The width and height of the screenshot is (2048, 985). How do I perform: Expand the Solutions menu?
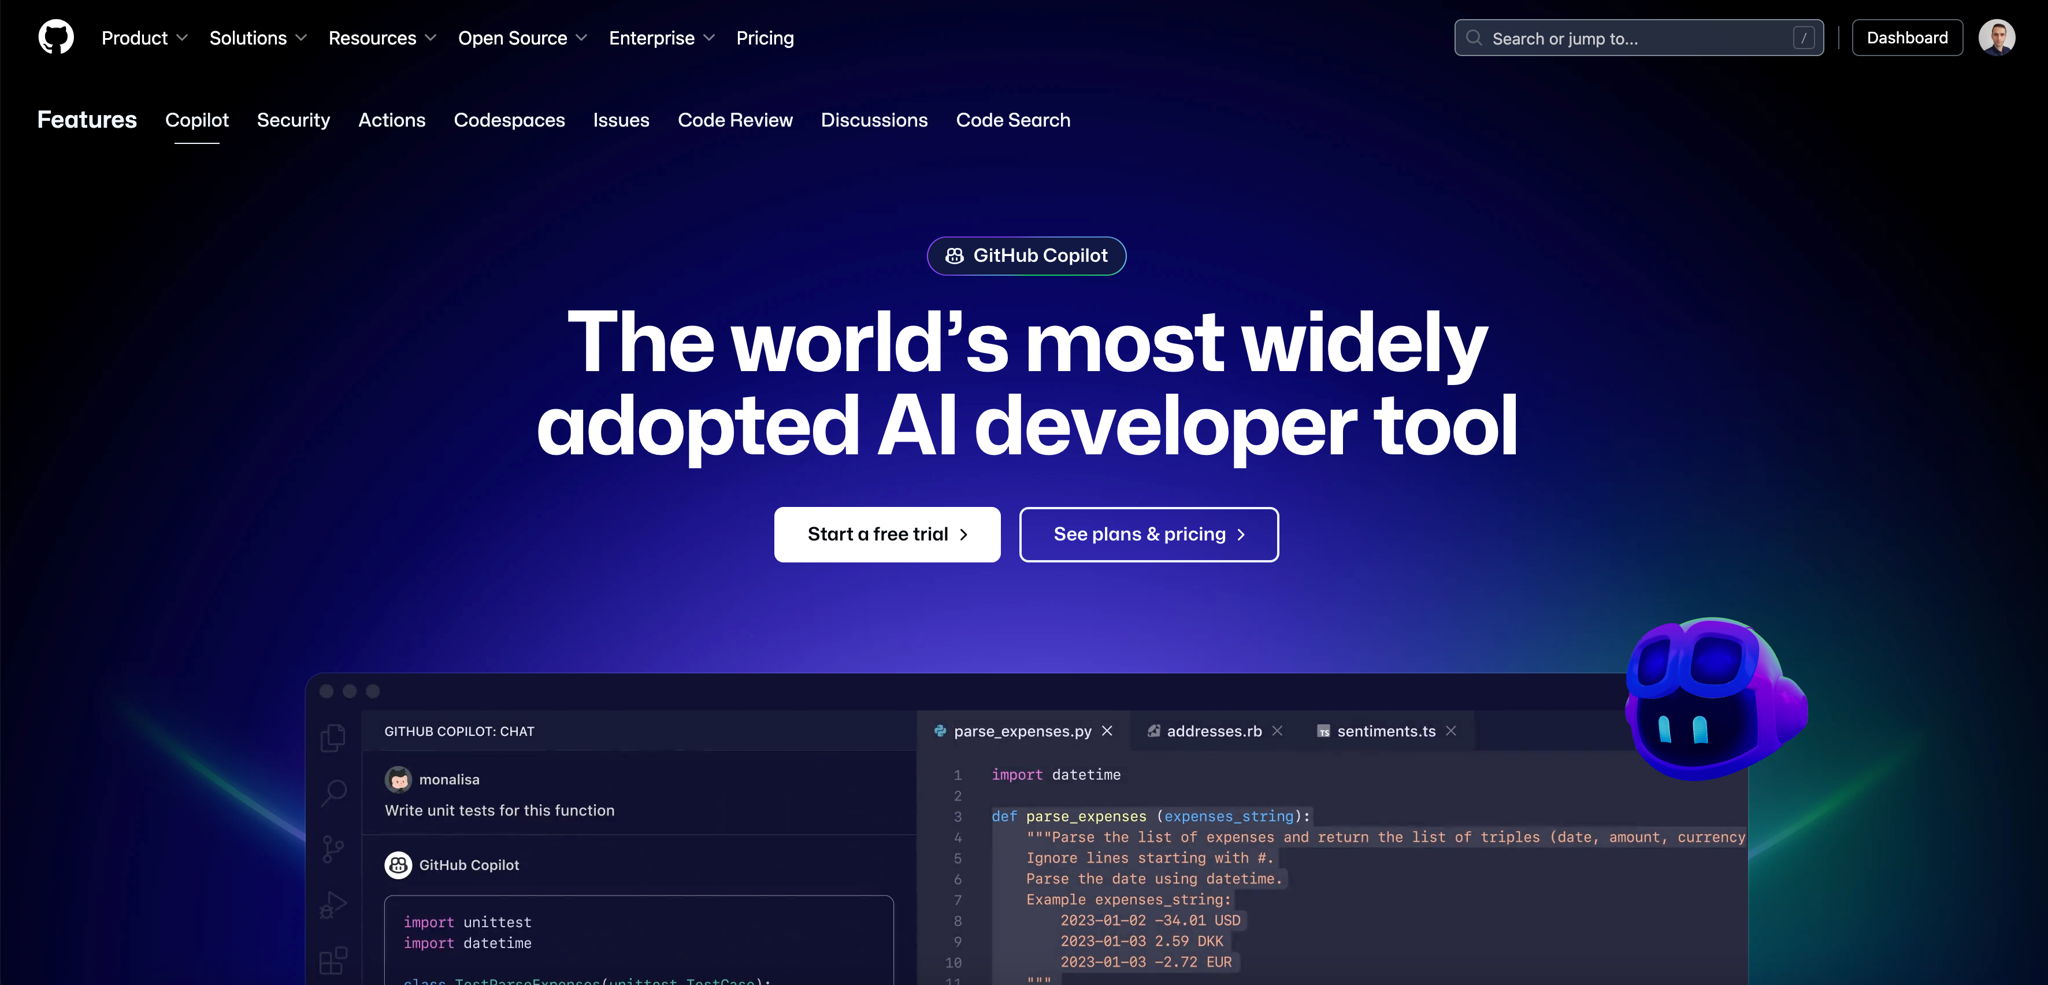[258, 38]
